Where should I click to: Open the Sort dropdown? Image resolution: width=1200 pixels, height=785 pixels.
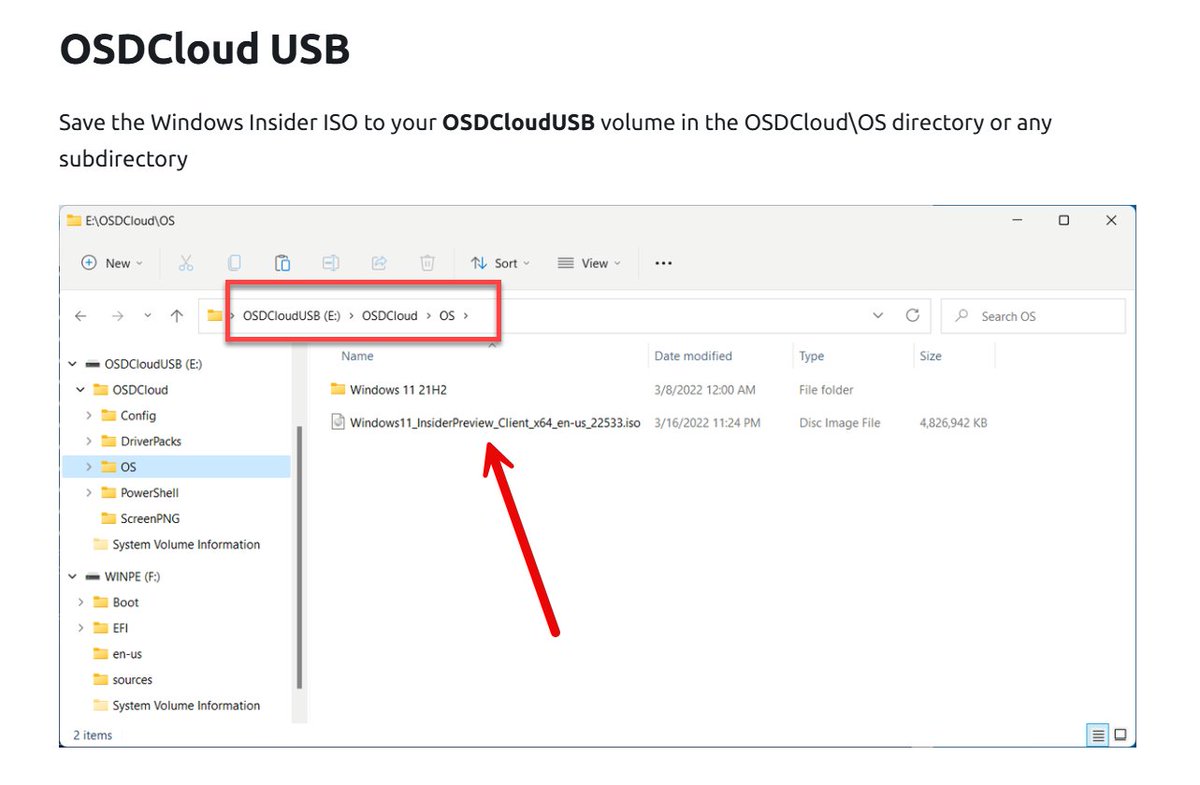500,263
